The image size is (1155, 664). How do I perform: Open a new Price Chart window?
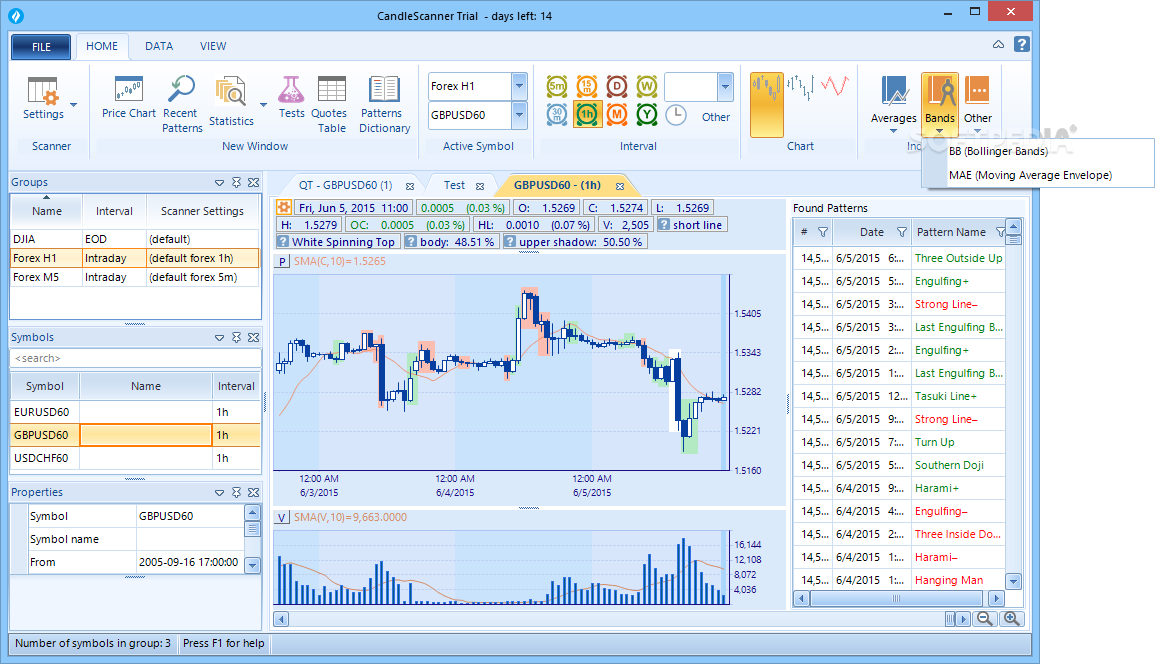click(x=128, y=98)
